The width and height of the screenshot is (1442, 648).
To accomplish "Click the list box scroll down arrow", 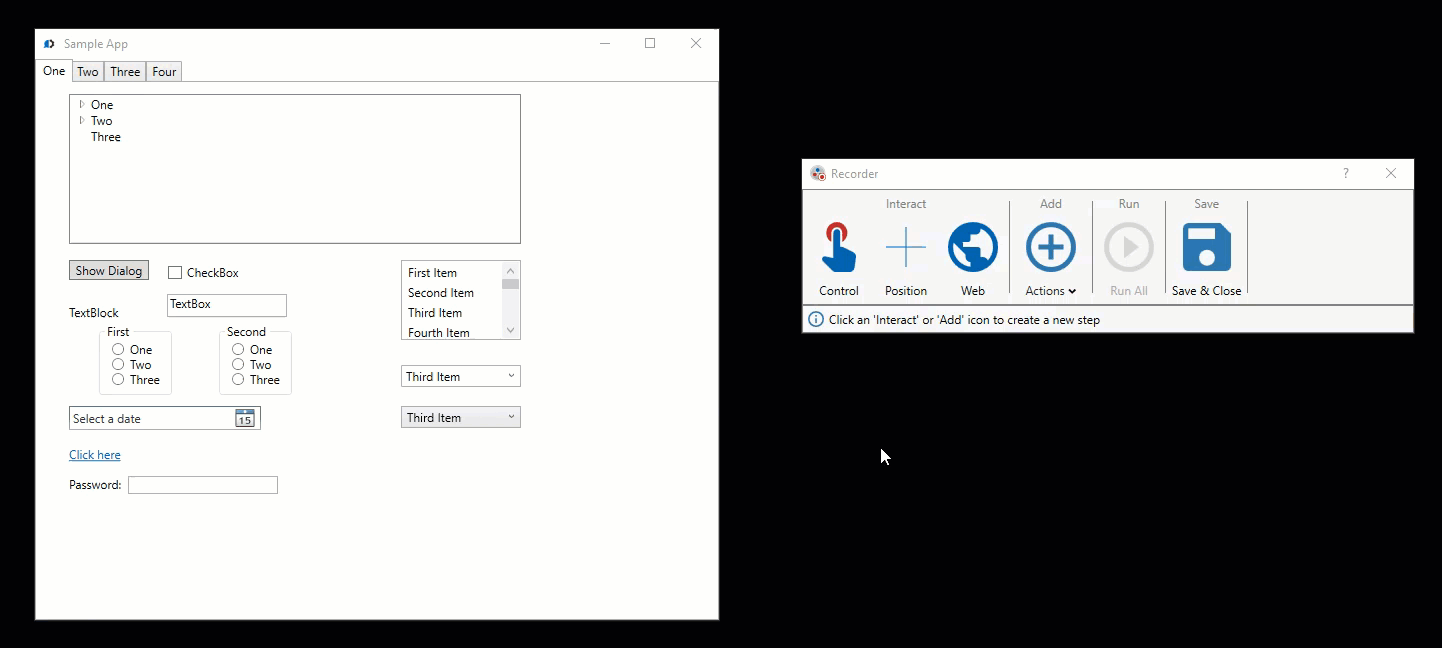I will [x=511, y=330].
